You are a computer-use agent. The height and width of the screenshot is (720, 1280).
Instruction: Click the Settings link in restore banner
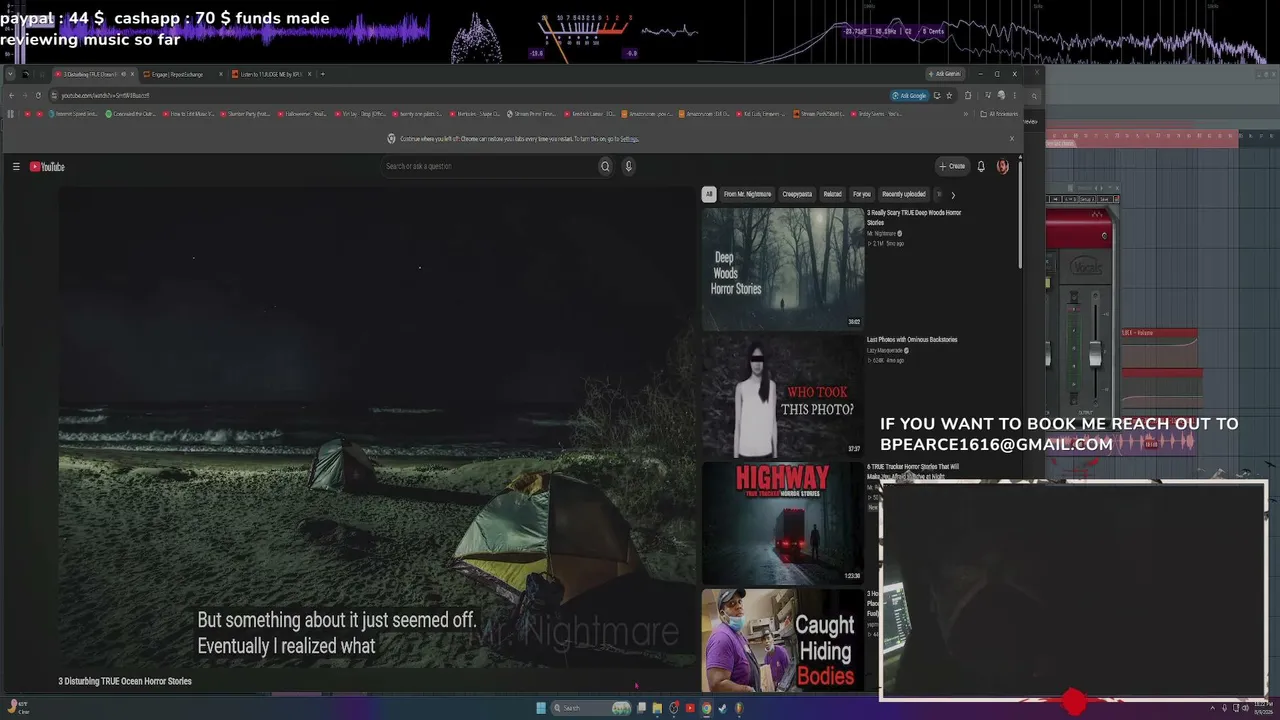tap(629, 139)
